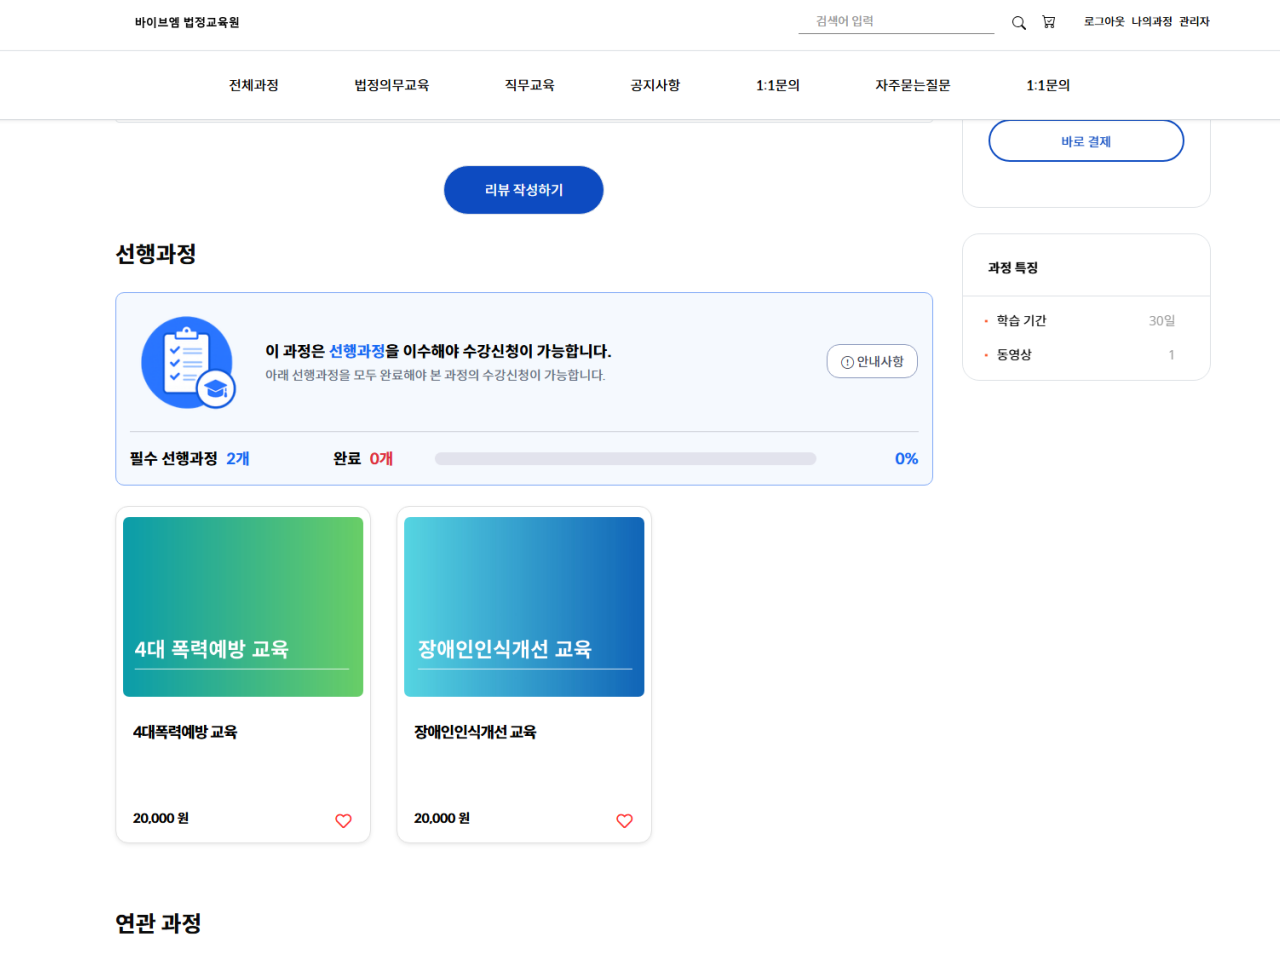Click the 리뷰 작성하기 button
The width and height of the screenshot is (1280, 960).
tap(524, 190)
